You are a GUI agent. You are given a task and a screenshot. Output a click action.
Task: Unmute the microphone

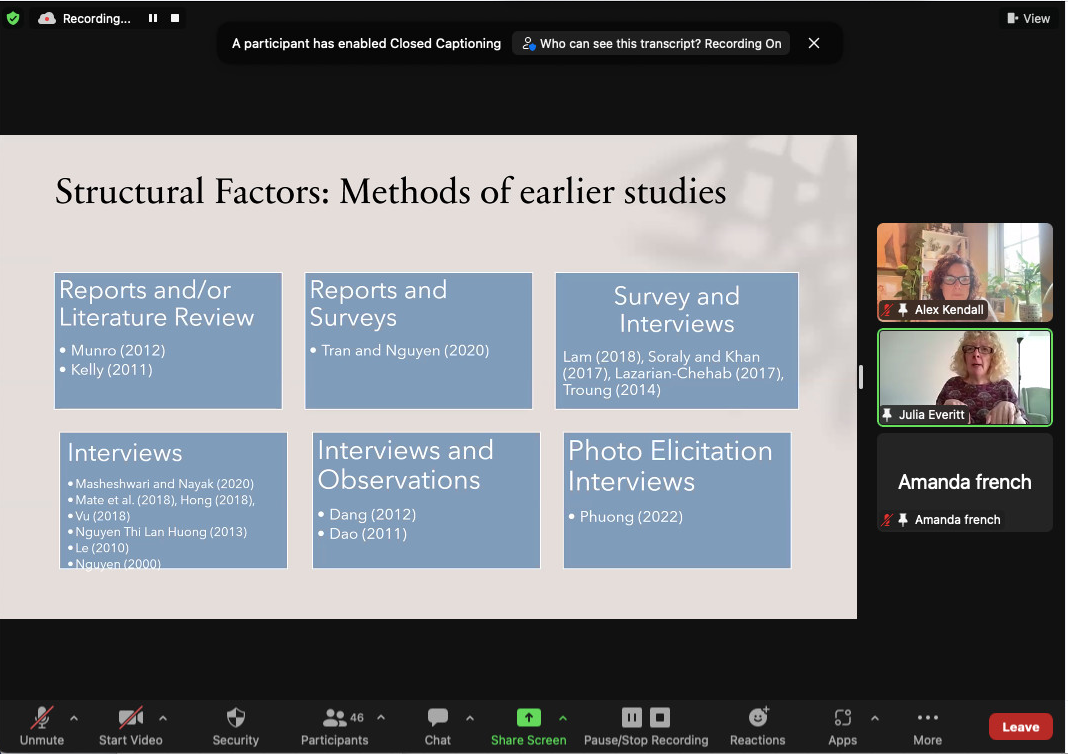point(41,718)
